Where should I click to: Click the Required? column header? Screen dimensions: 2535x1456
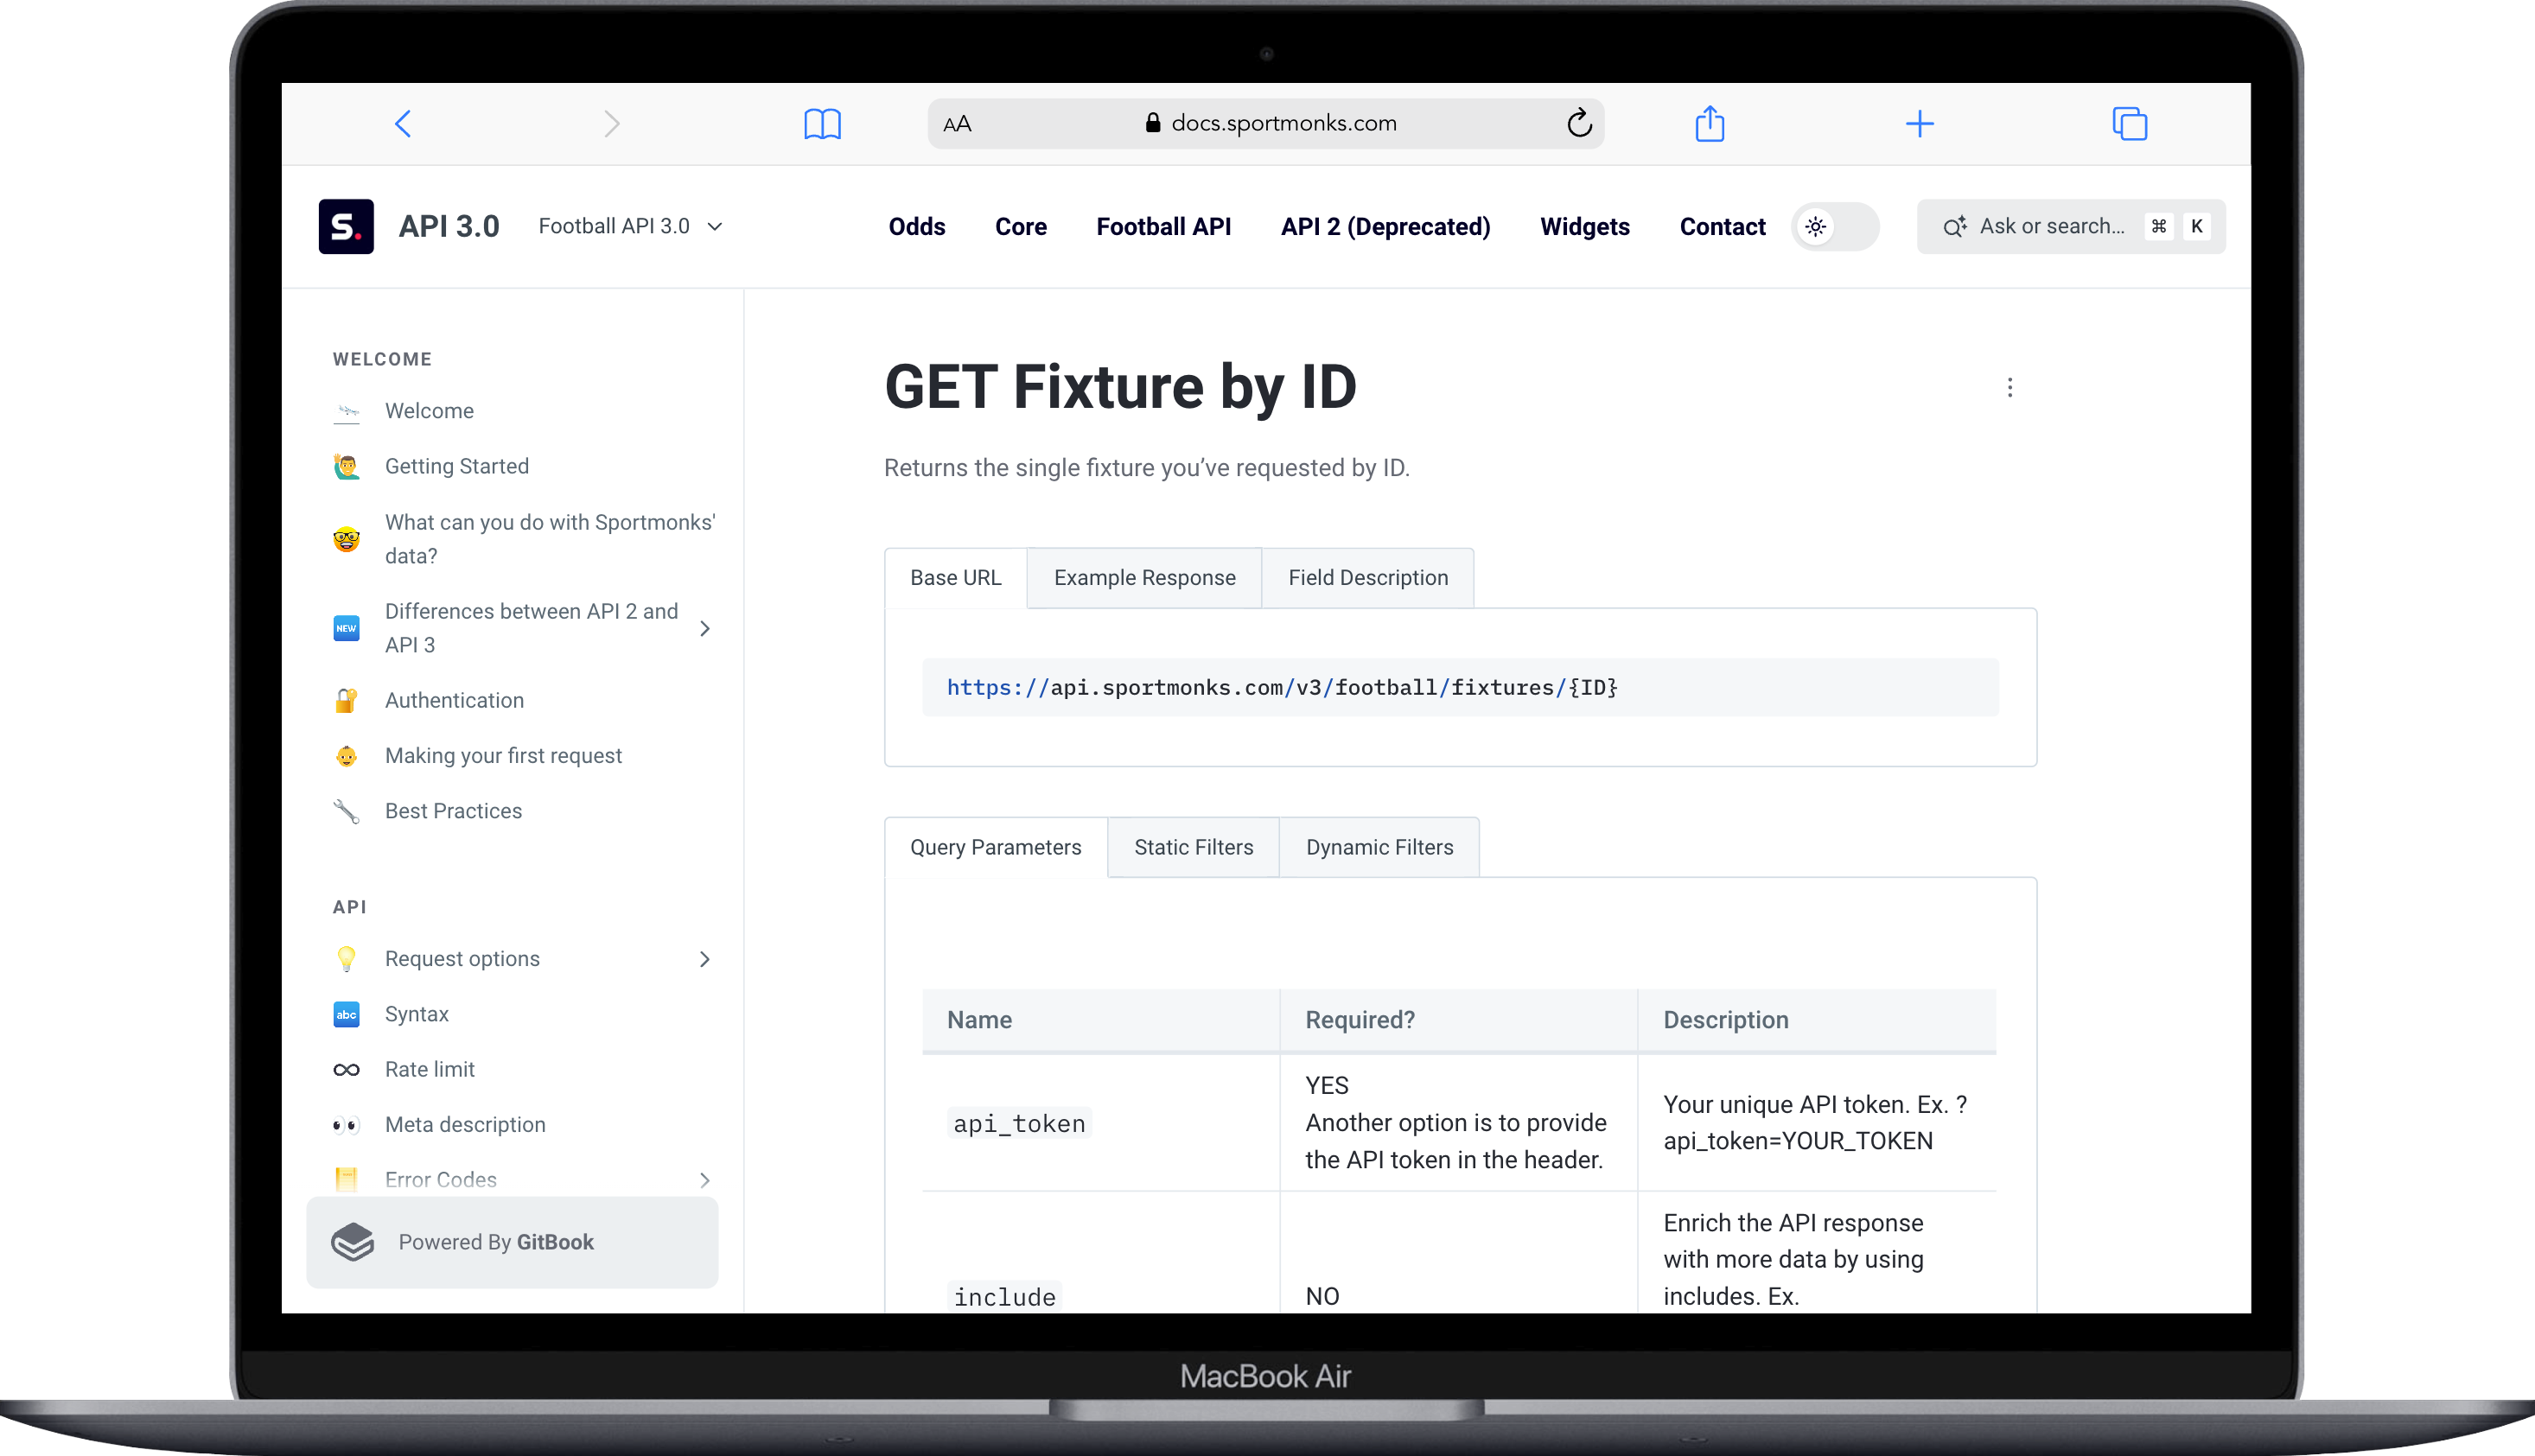[1458, 1021]
